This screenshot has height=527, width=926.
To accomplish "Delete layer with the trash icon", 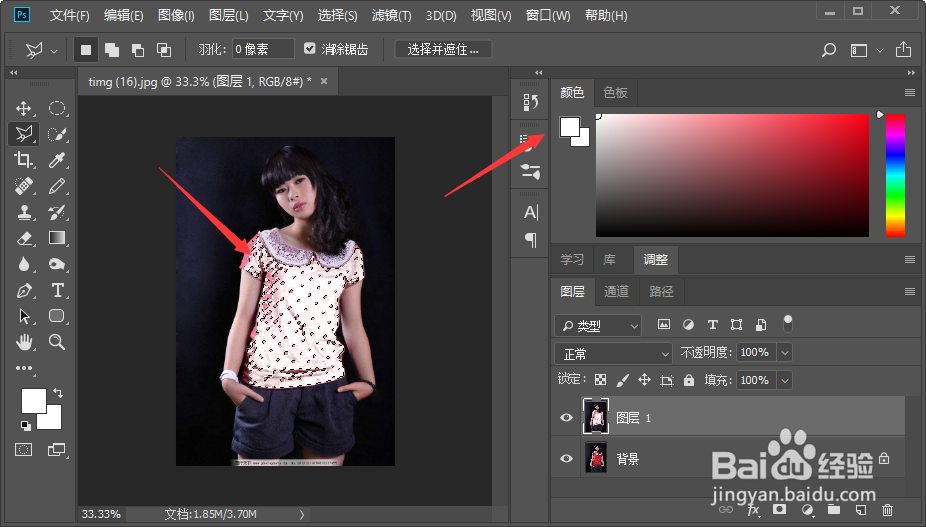I will tap(887, 509).
